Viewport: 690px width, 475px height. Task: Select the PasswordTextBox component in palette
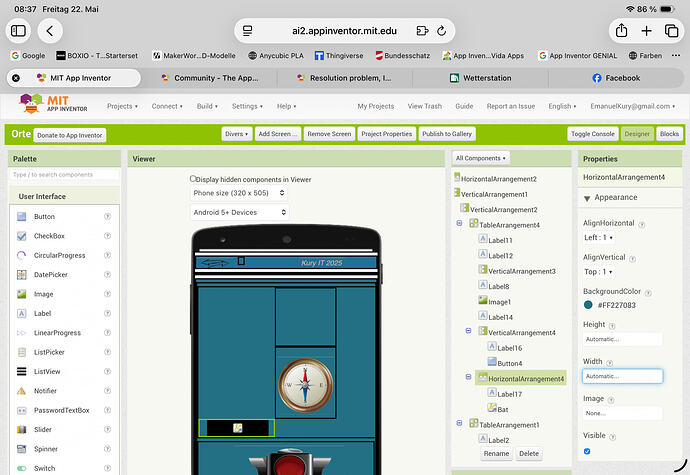point(62,410)
